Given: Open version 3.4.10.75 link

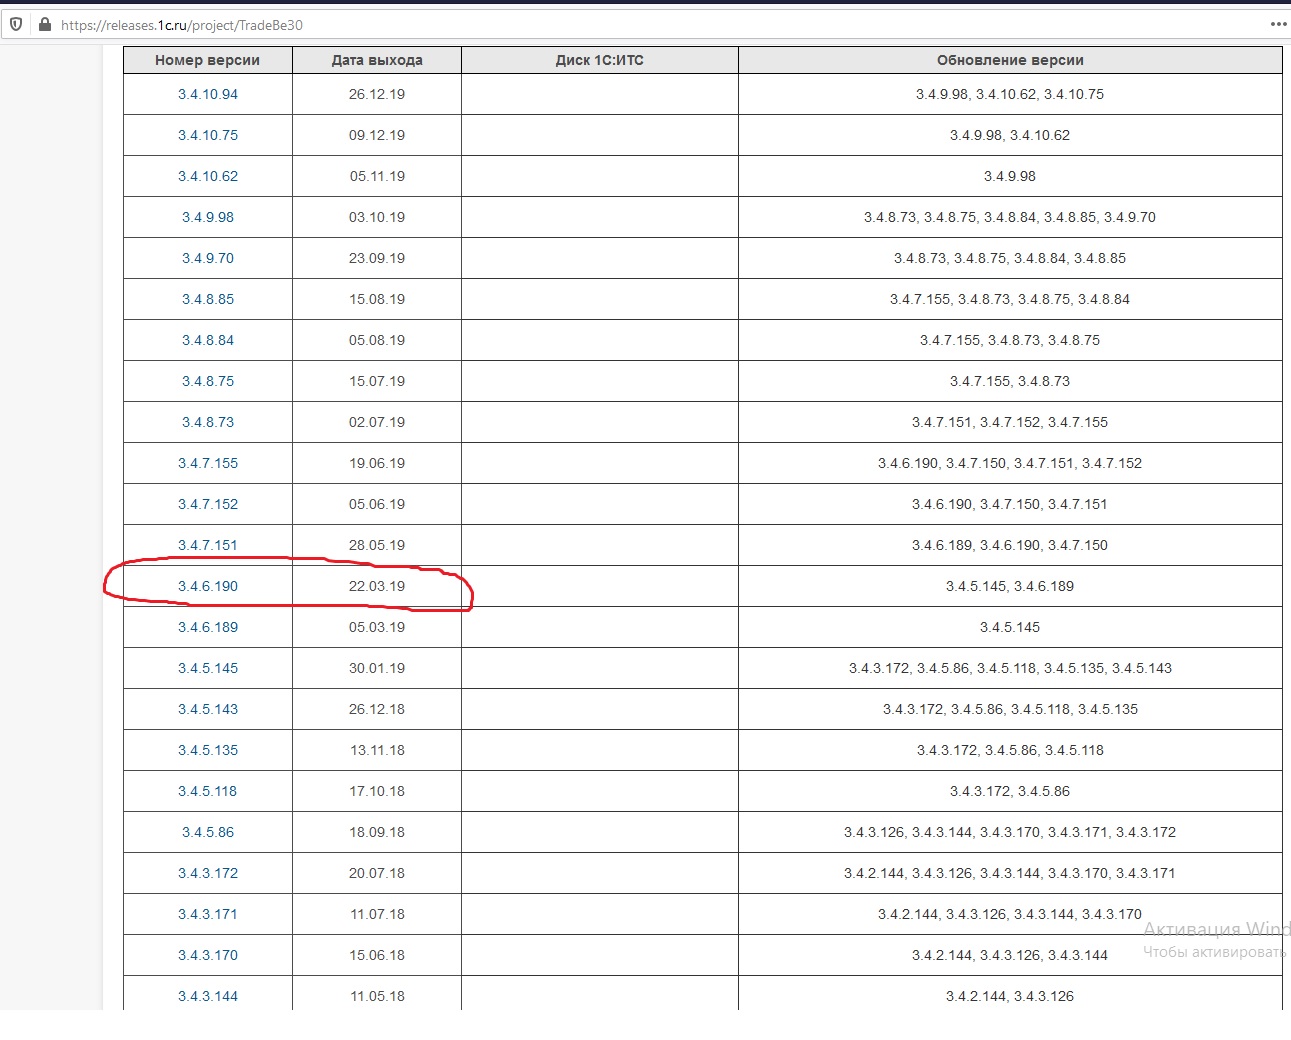Looking at the screenshot, I should coord(208,135).
